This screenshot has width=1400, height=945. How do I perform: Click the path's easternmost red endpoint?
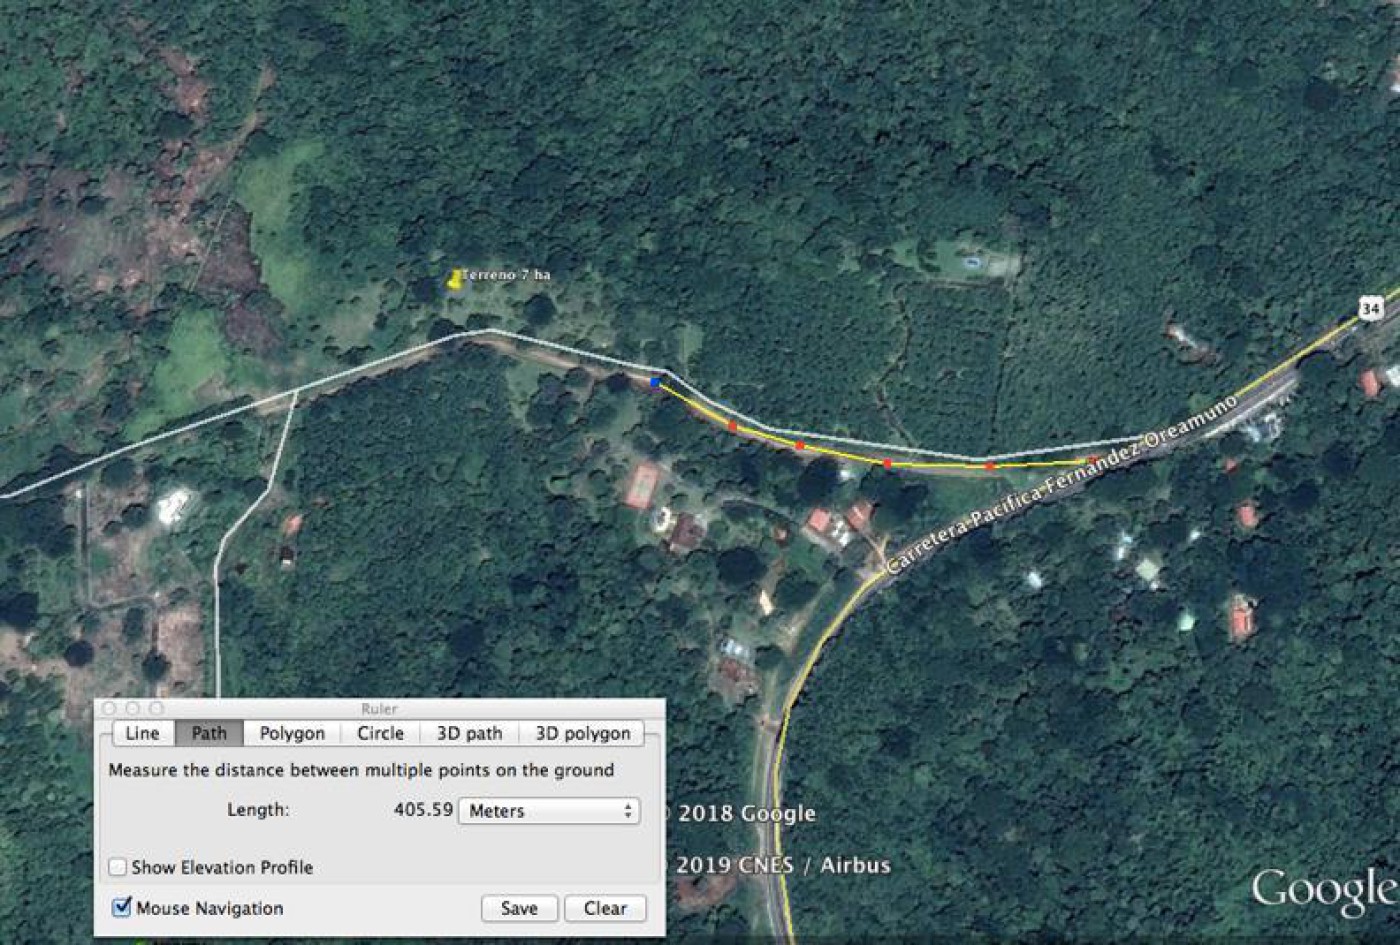(1092, 461)
